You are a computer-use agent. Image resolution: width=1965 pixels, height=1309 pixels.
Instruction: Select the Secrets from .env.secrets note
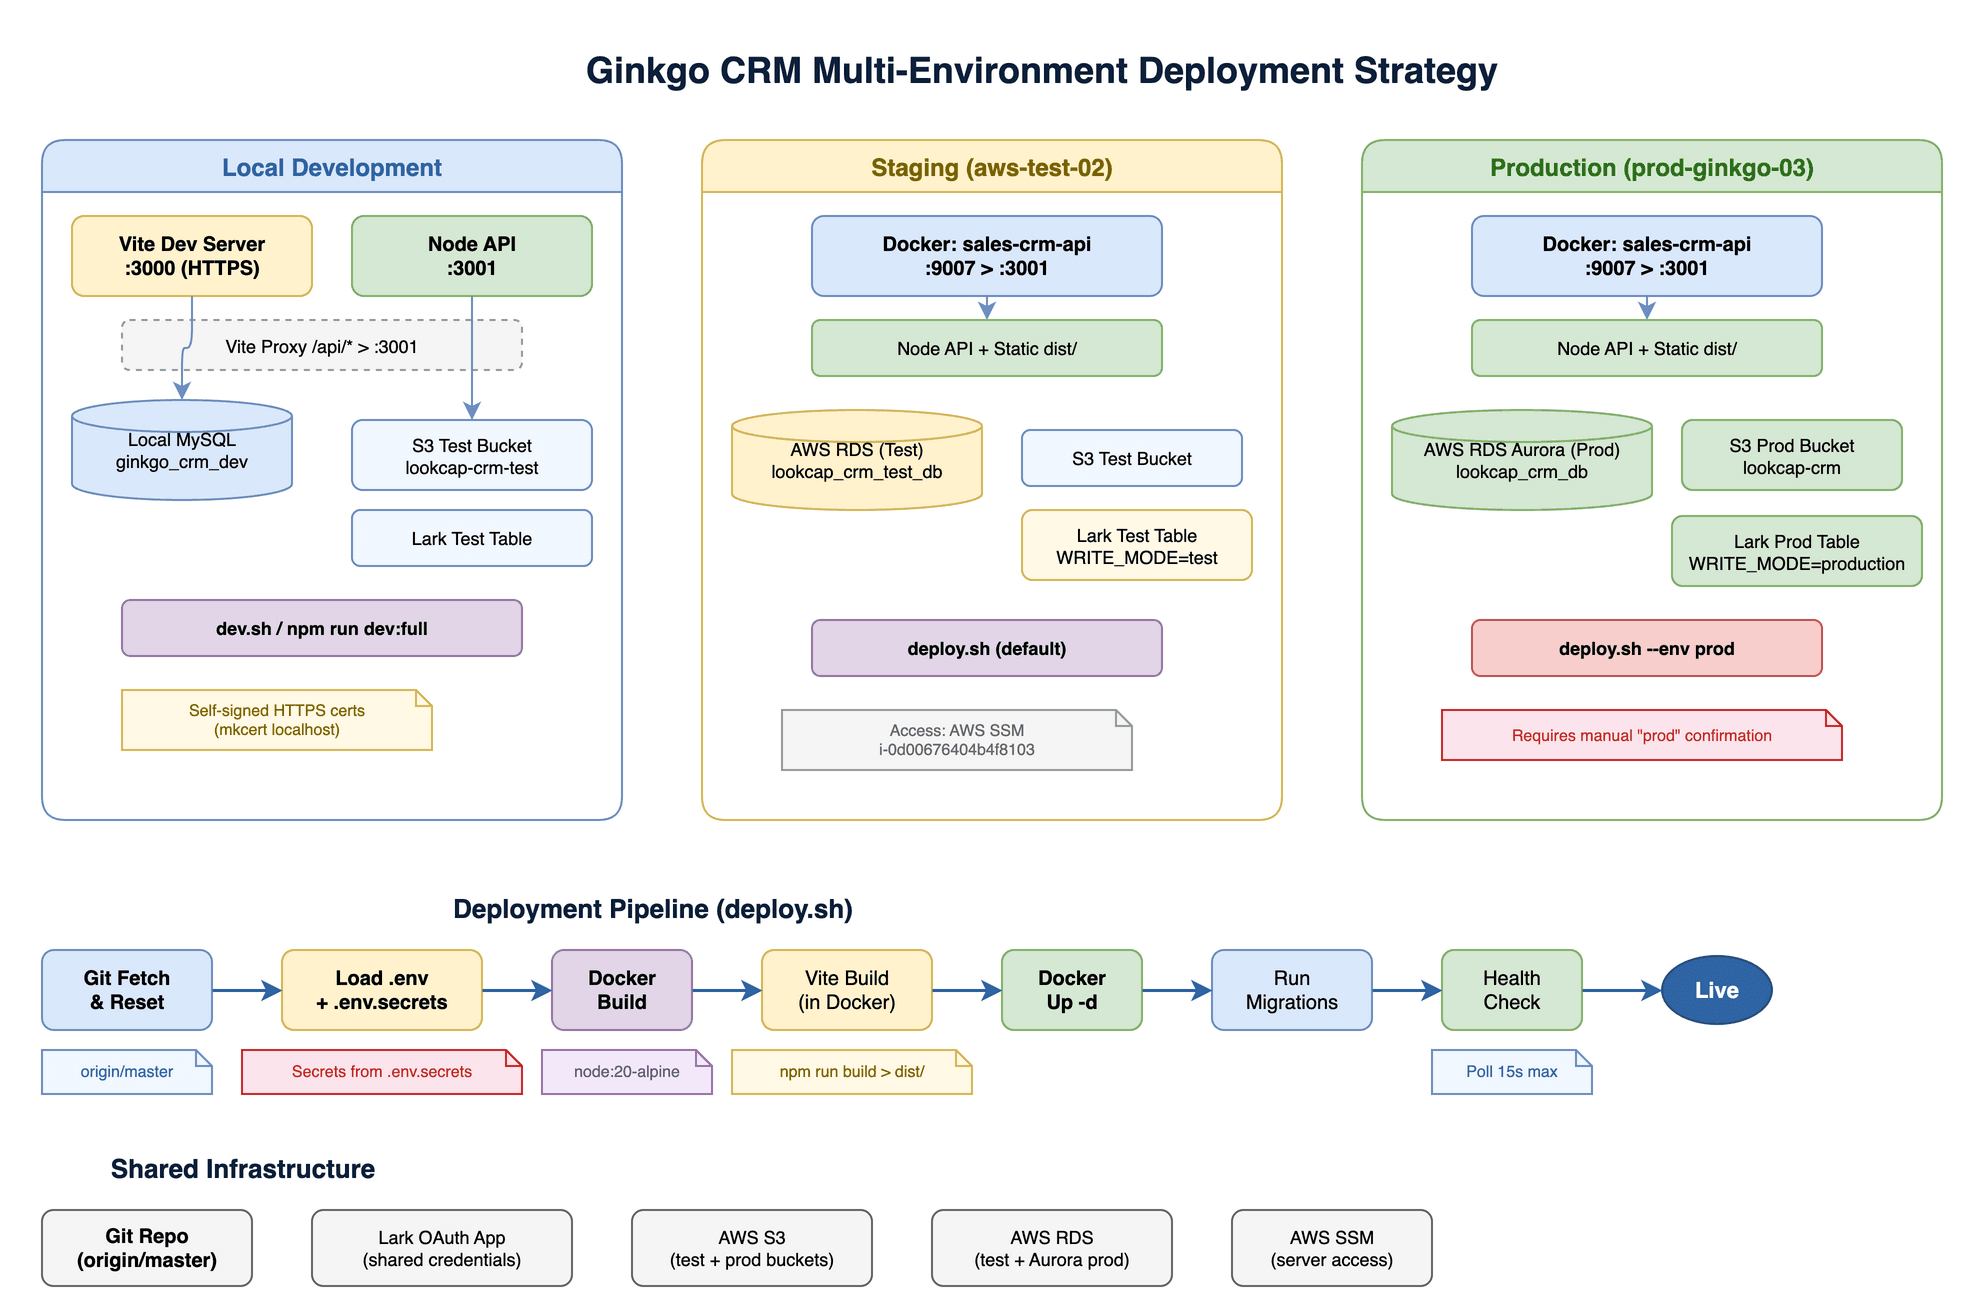click(382, 1072)
